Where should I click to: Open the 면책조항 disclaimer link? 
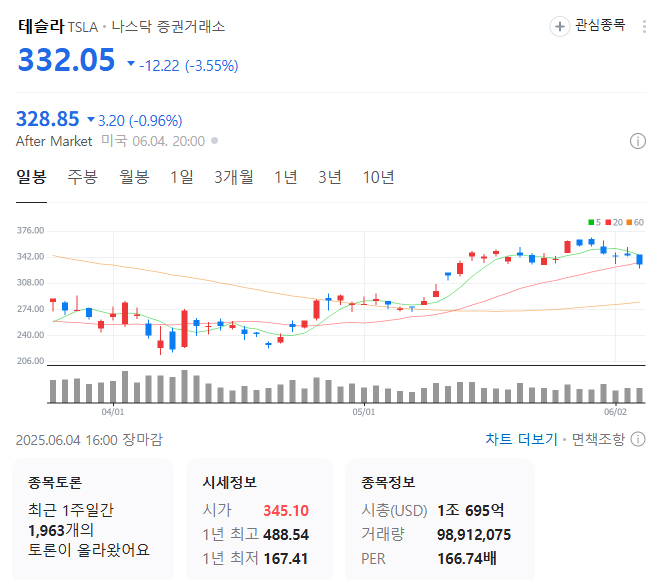pos(598,439)
